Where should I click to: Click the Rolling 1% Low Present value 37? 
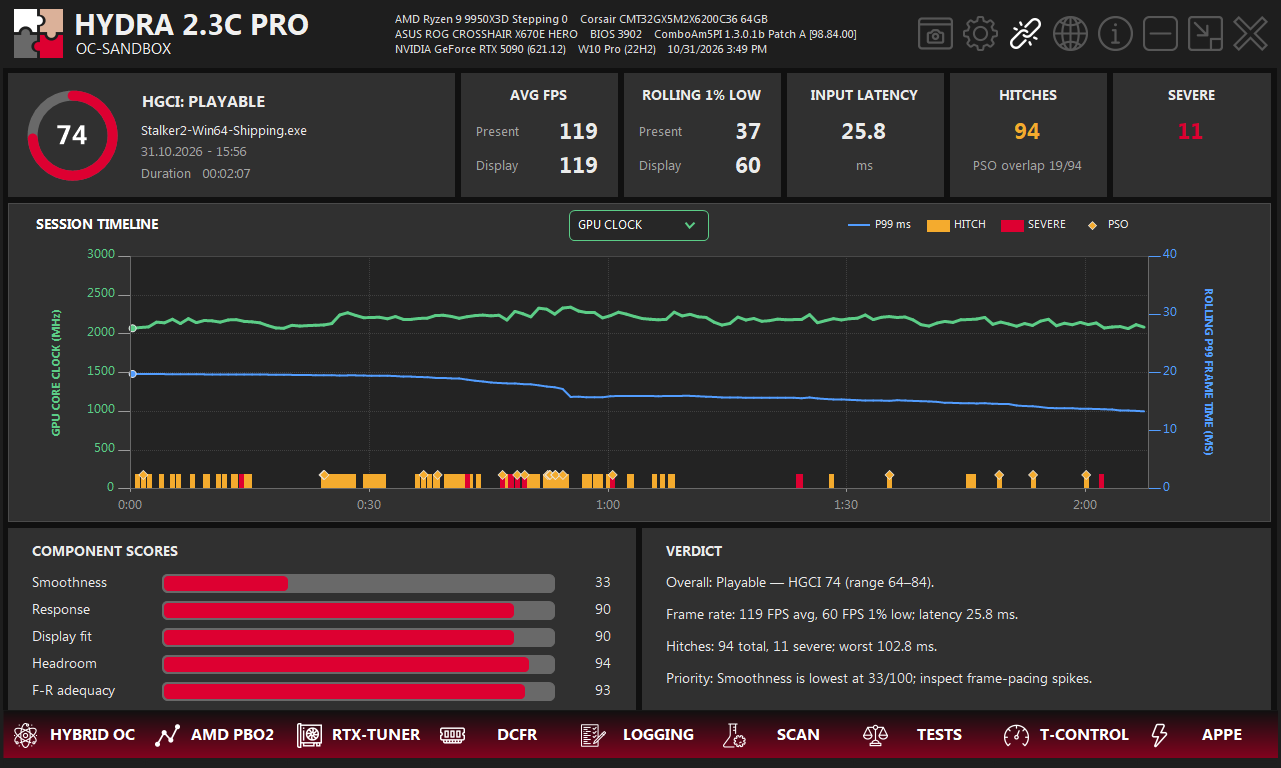[748, 131]
